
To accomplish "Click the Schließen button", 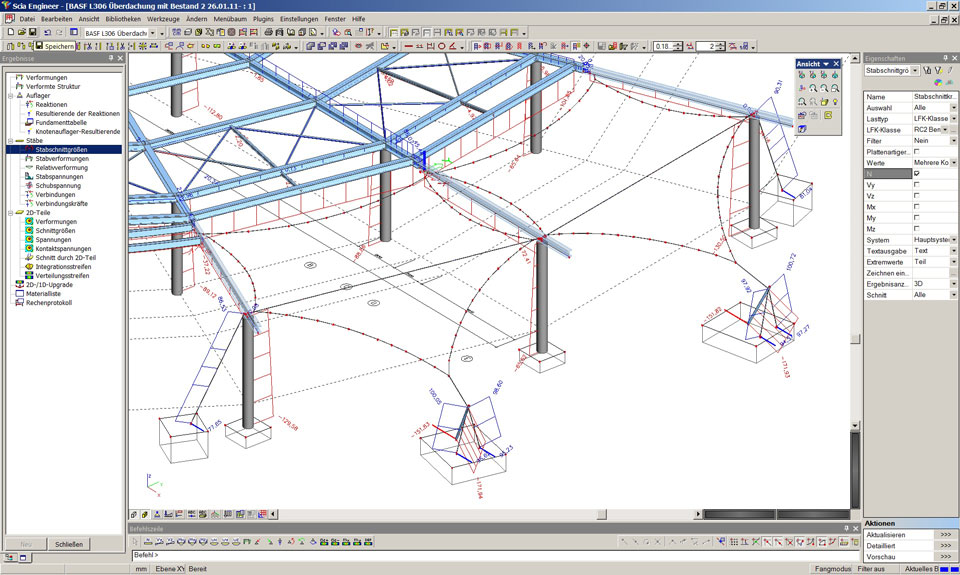I will (x=69, y=544).
